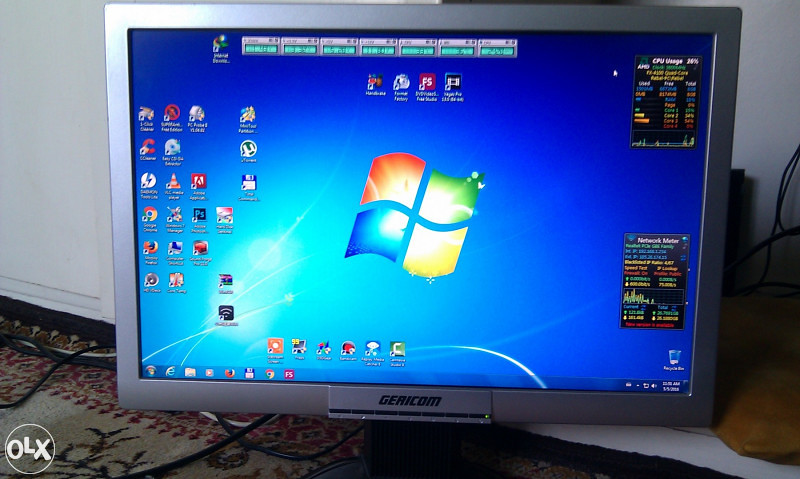Image resolution: width=800 pixels, height=479 pixels.
Task: Launch SUPERAntiSpyware Free Edition icon
Action: coord(172,118)
